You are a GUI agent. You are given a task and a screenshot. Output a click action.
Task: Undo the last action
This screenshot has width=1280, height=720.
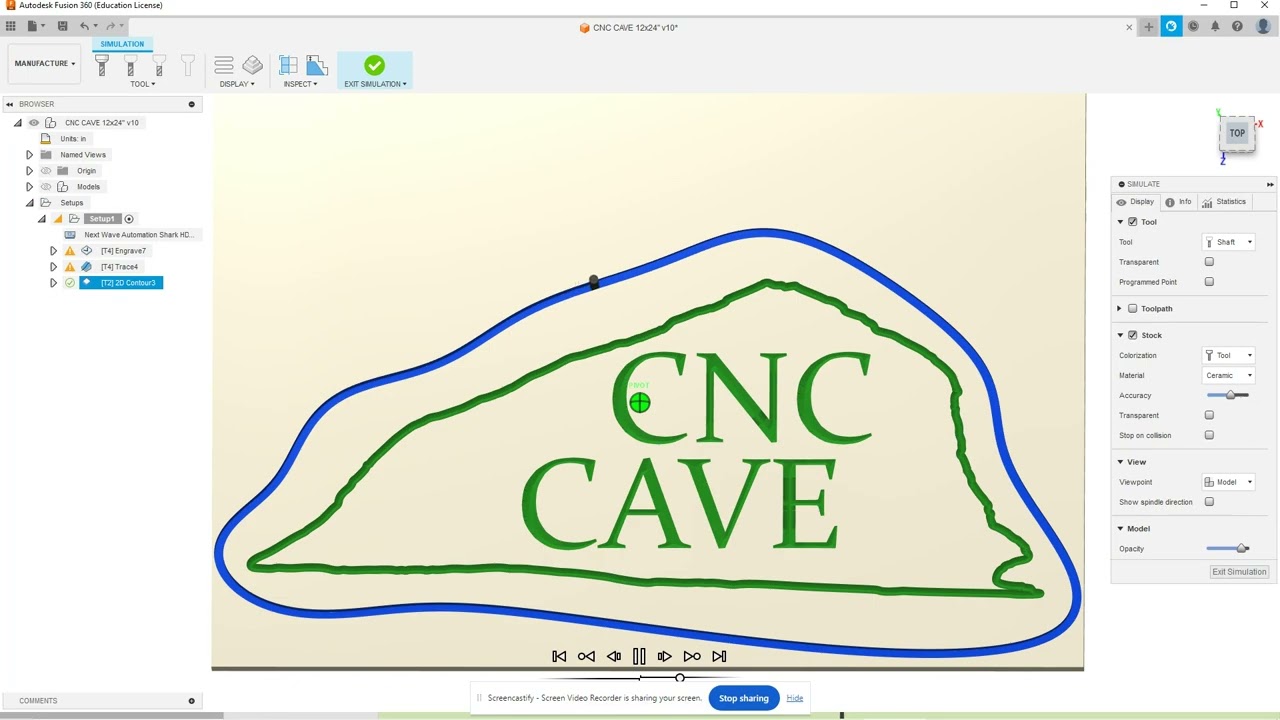tap(85, 26)
